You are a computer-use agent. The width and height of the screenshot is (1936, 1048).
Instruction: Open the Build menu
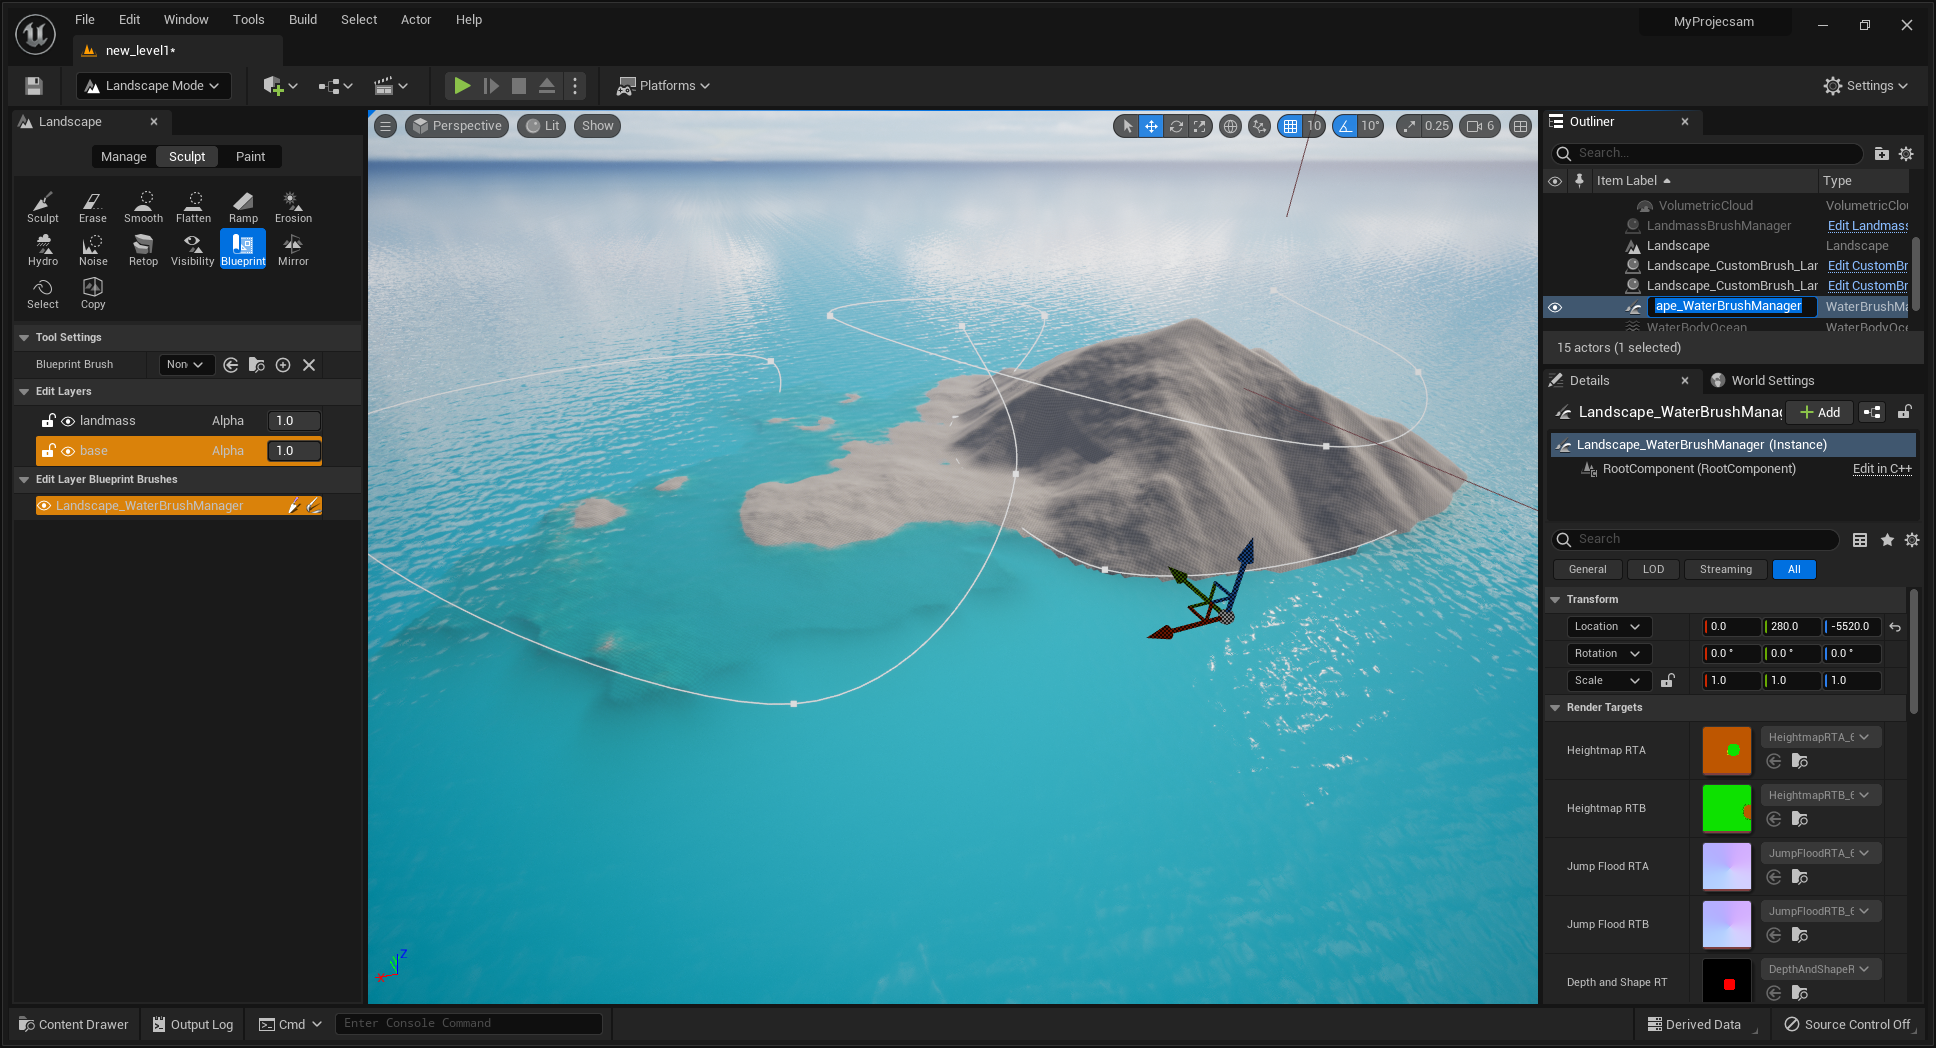(302, 20)
